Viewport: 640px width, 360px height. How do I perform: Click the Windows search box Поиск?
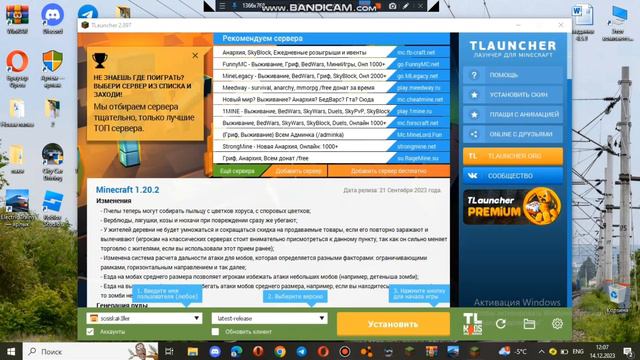point(91,351)
